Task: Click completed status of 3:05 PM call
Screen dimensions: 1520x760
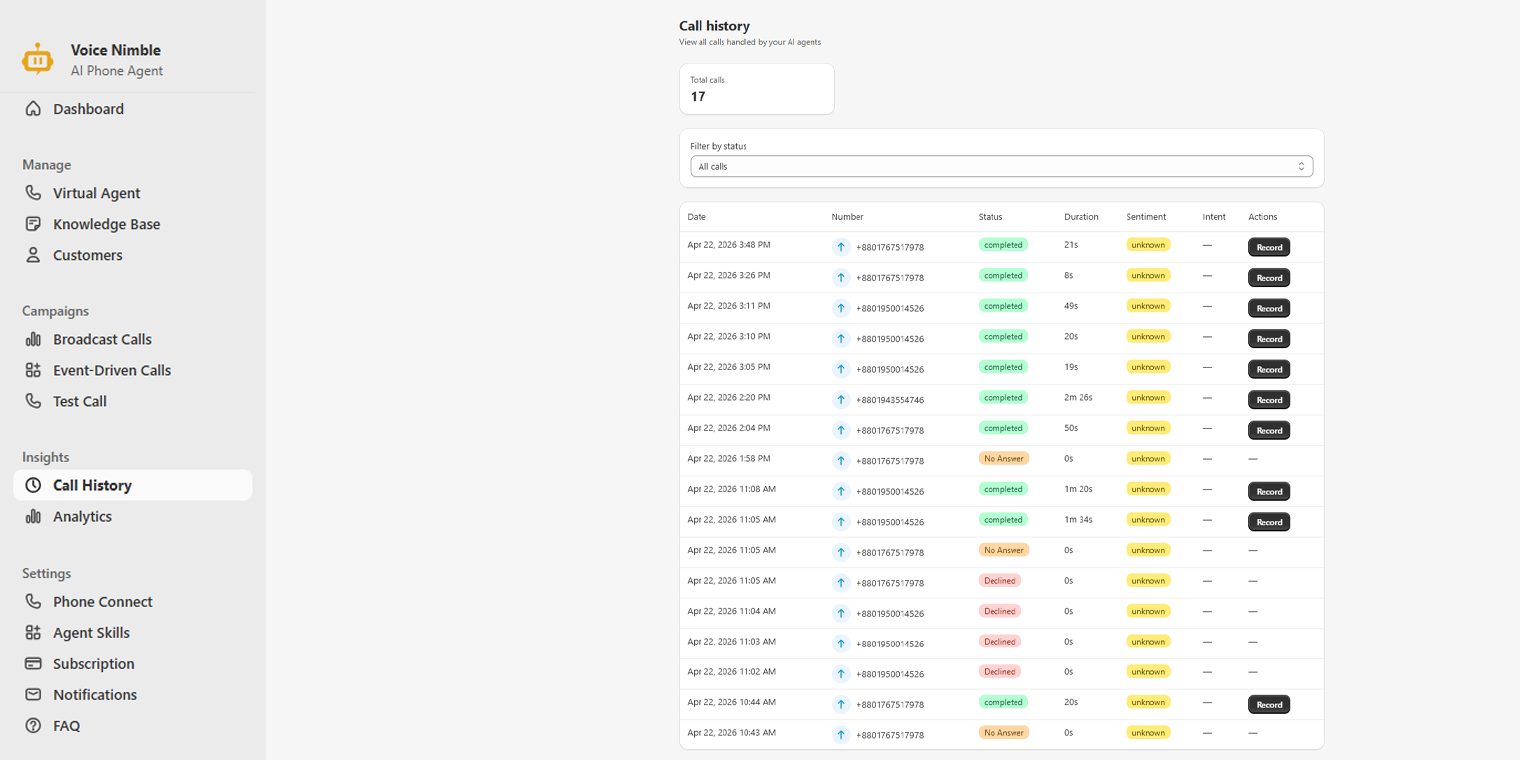Action: point(1003,367)
